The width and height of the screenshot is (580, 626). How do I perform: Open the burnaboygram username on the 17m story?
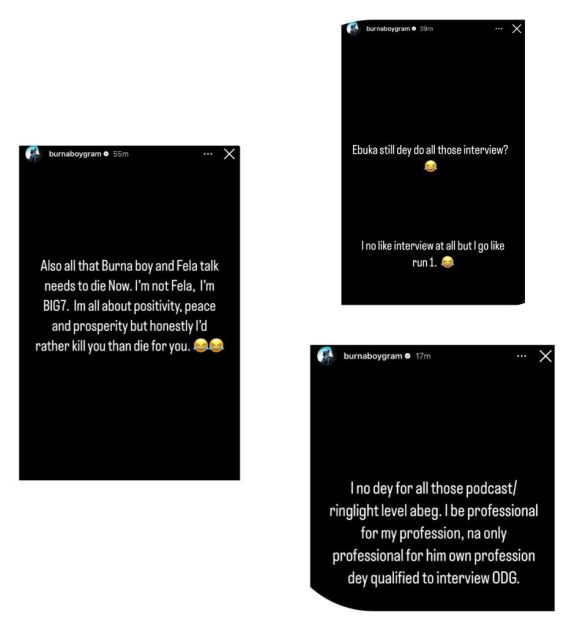coord(373,356)
